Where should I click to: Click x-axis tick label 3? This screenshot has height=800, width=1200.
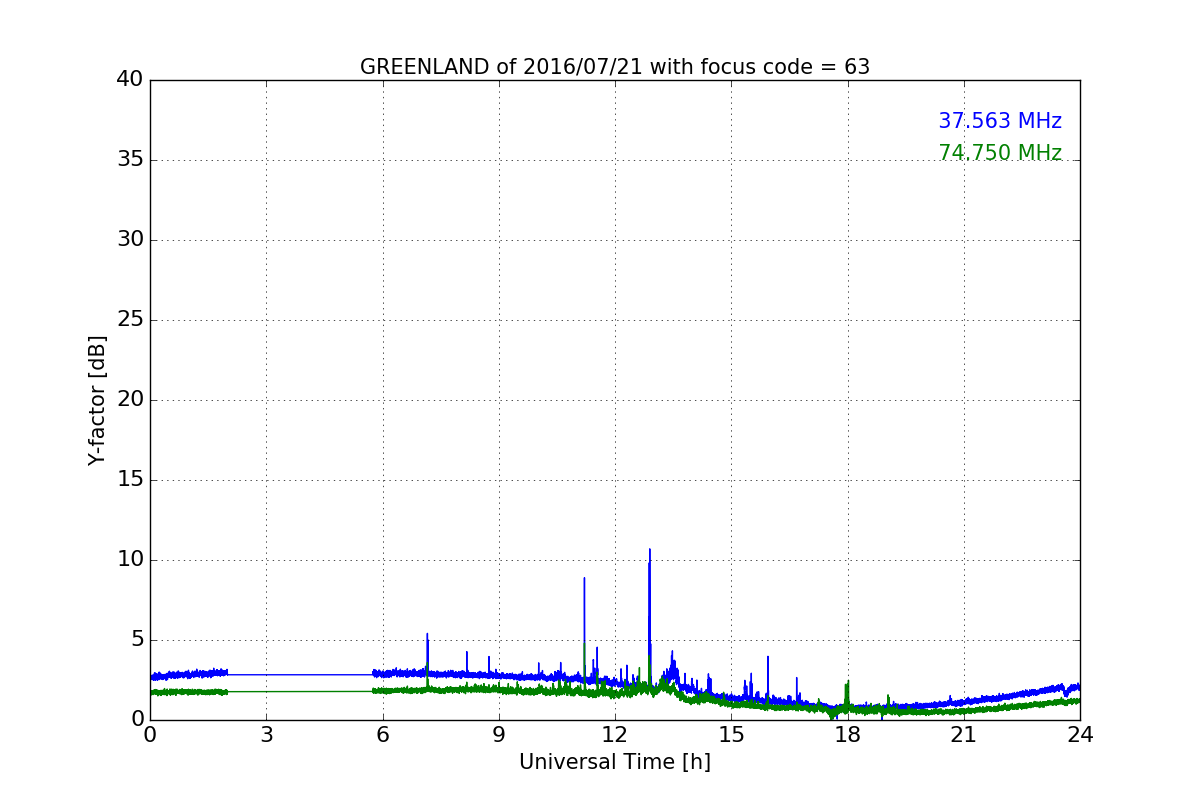click(266, 735)
